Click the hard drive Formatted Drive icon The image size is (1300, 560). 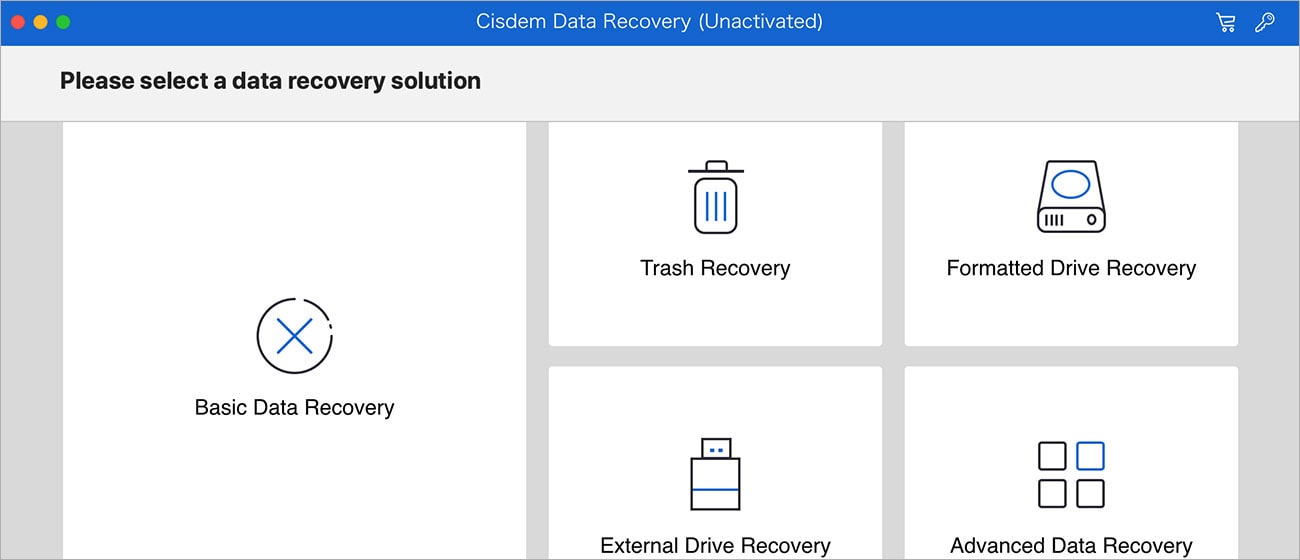pos(1071,197)
